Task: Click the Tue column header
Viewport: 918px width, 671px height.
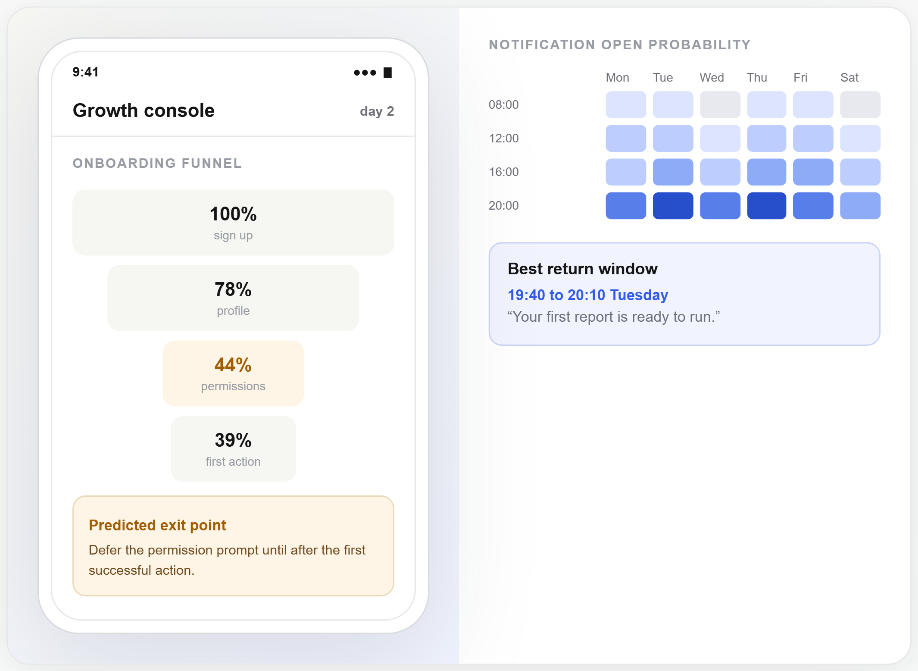Action: [x=663, y=78]
